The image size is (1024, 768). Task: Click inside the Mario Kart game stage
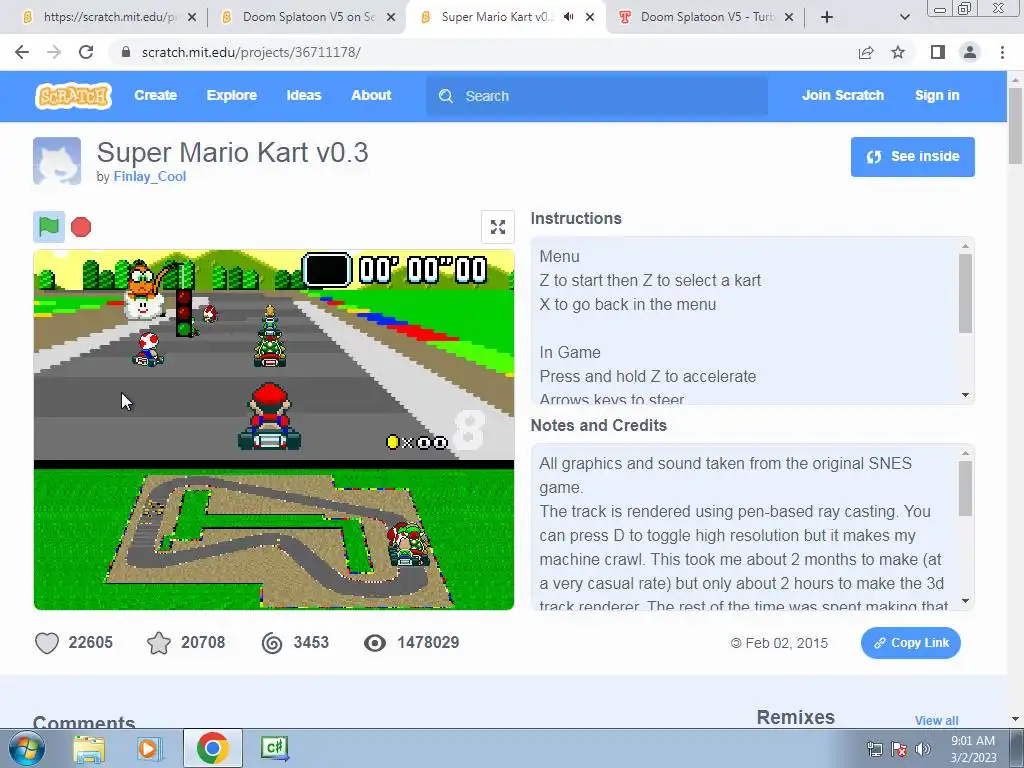274,430
